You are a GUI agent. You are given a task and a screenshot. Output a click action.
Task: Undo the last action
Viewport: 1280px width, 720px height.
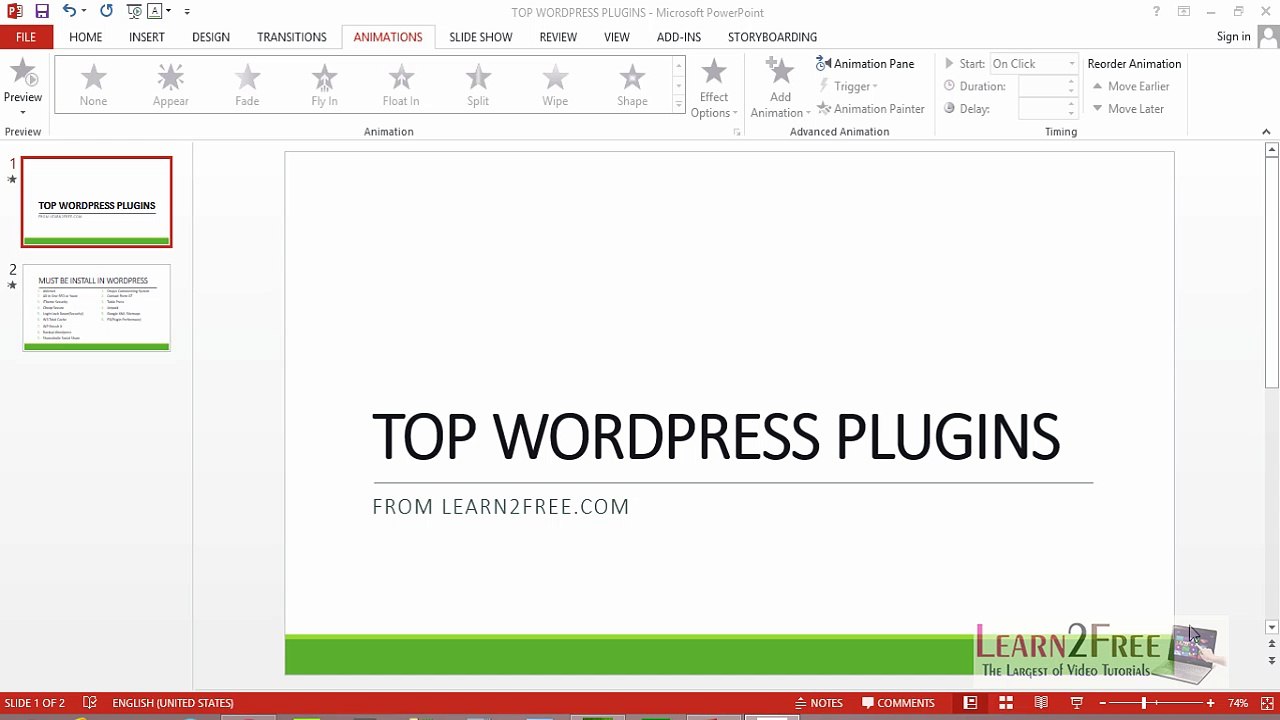(x=69, y=11)
